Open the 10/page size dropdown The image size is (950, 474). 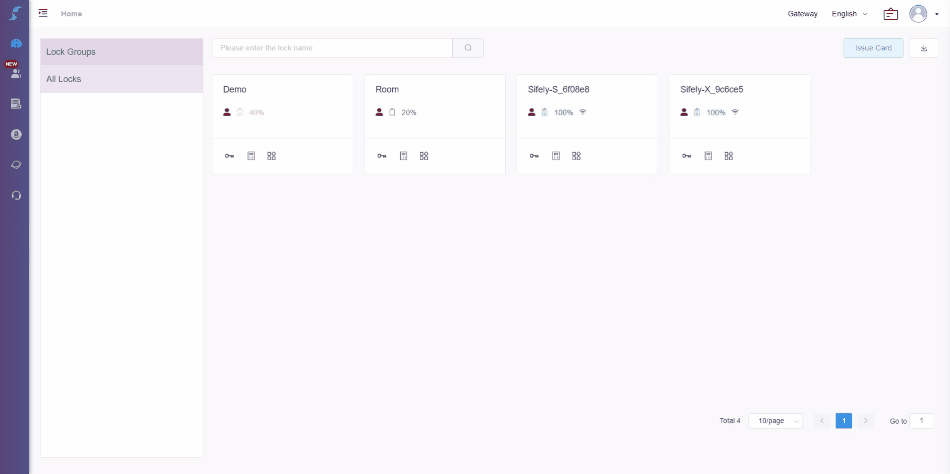776,421
